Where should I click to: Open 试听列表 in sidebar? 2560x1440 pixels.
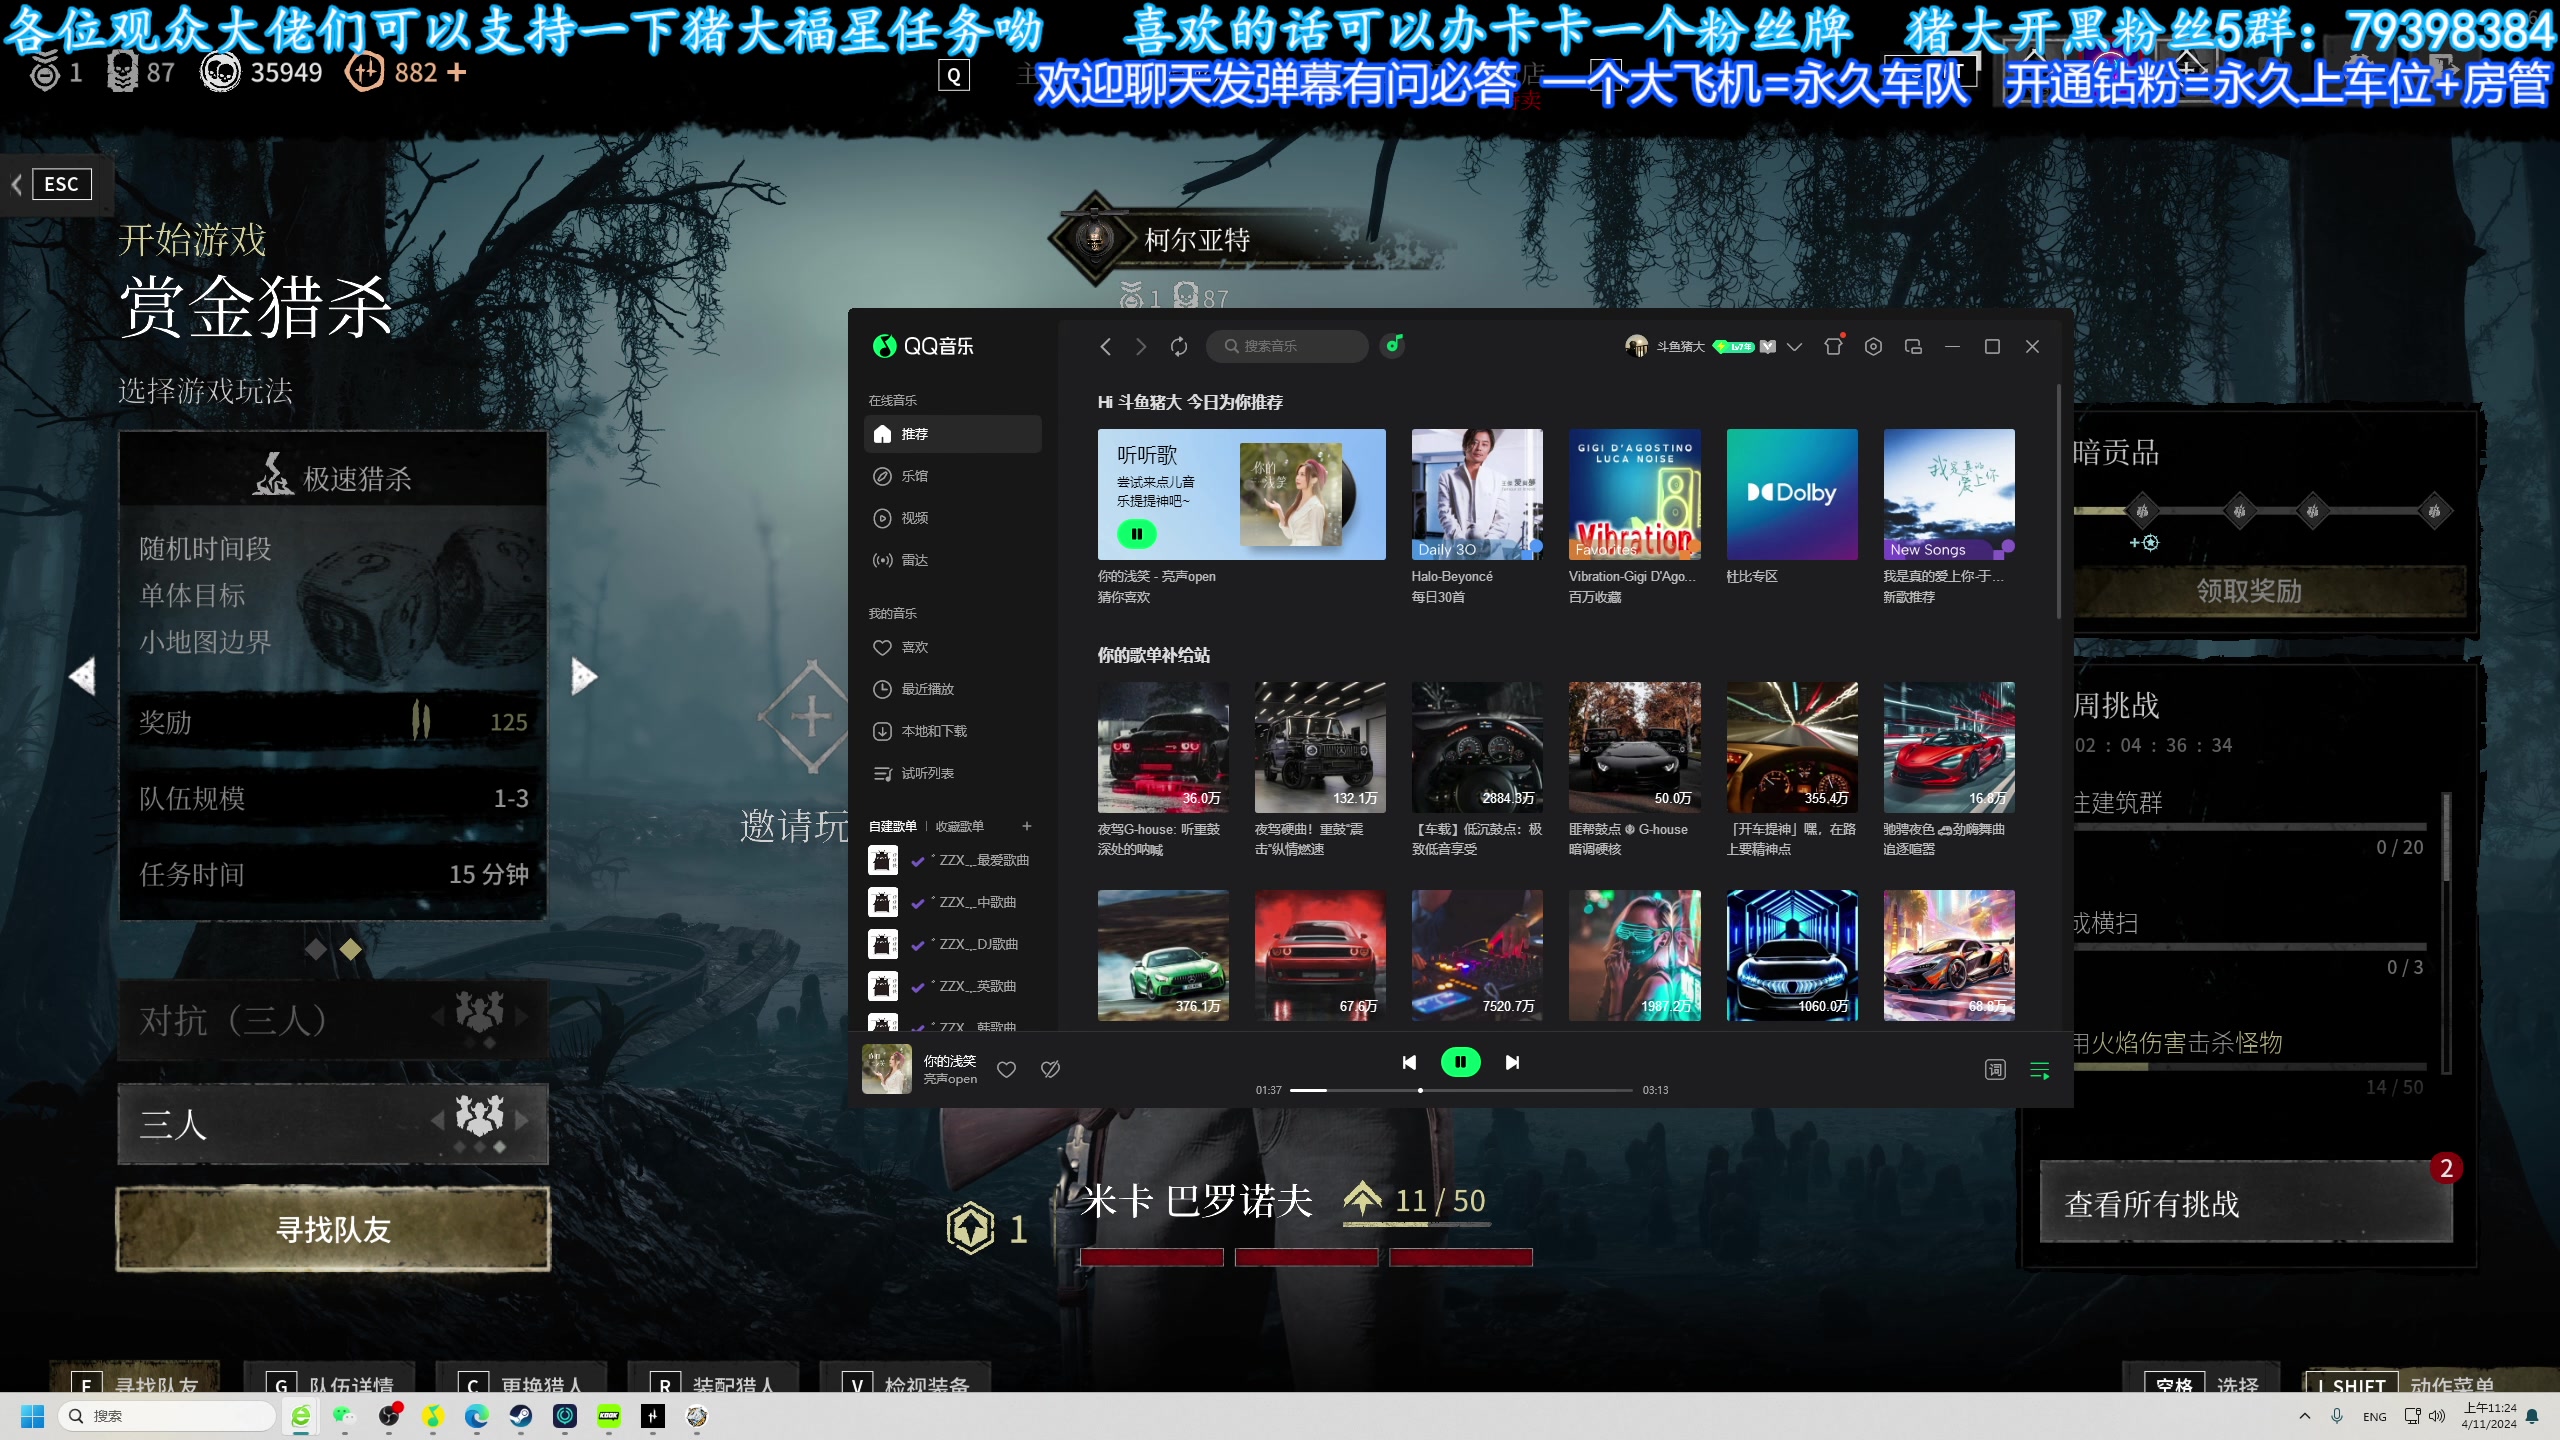(953, 773)
